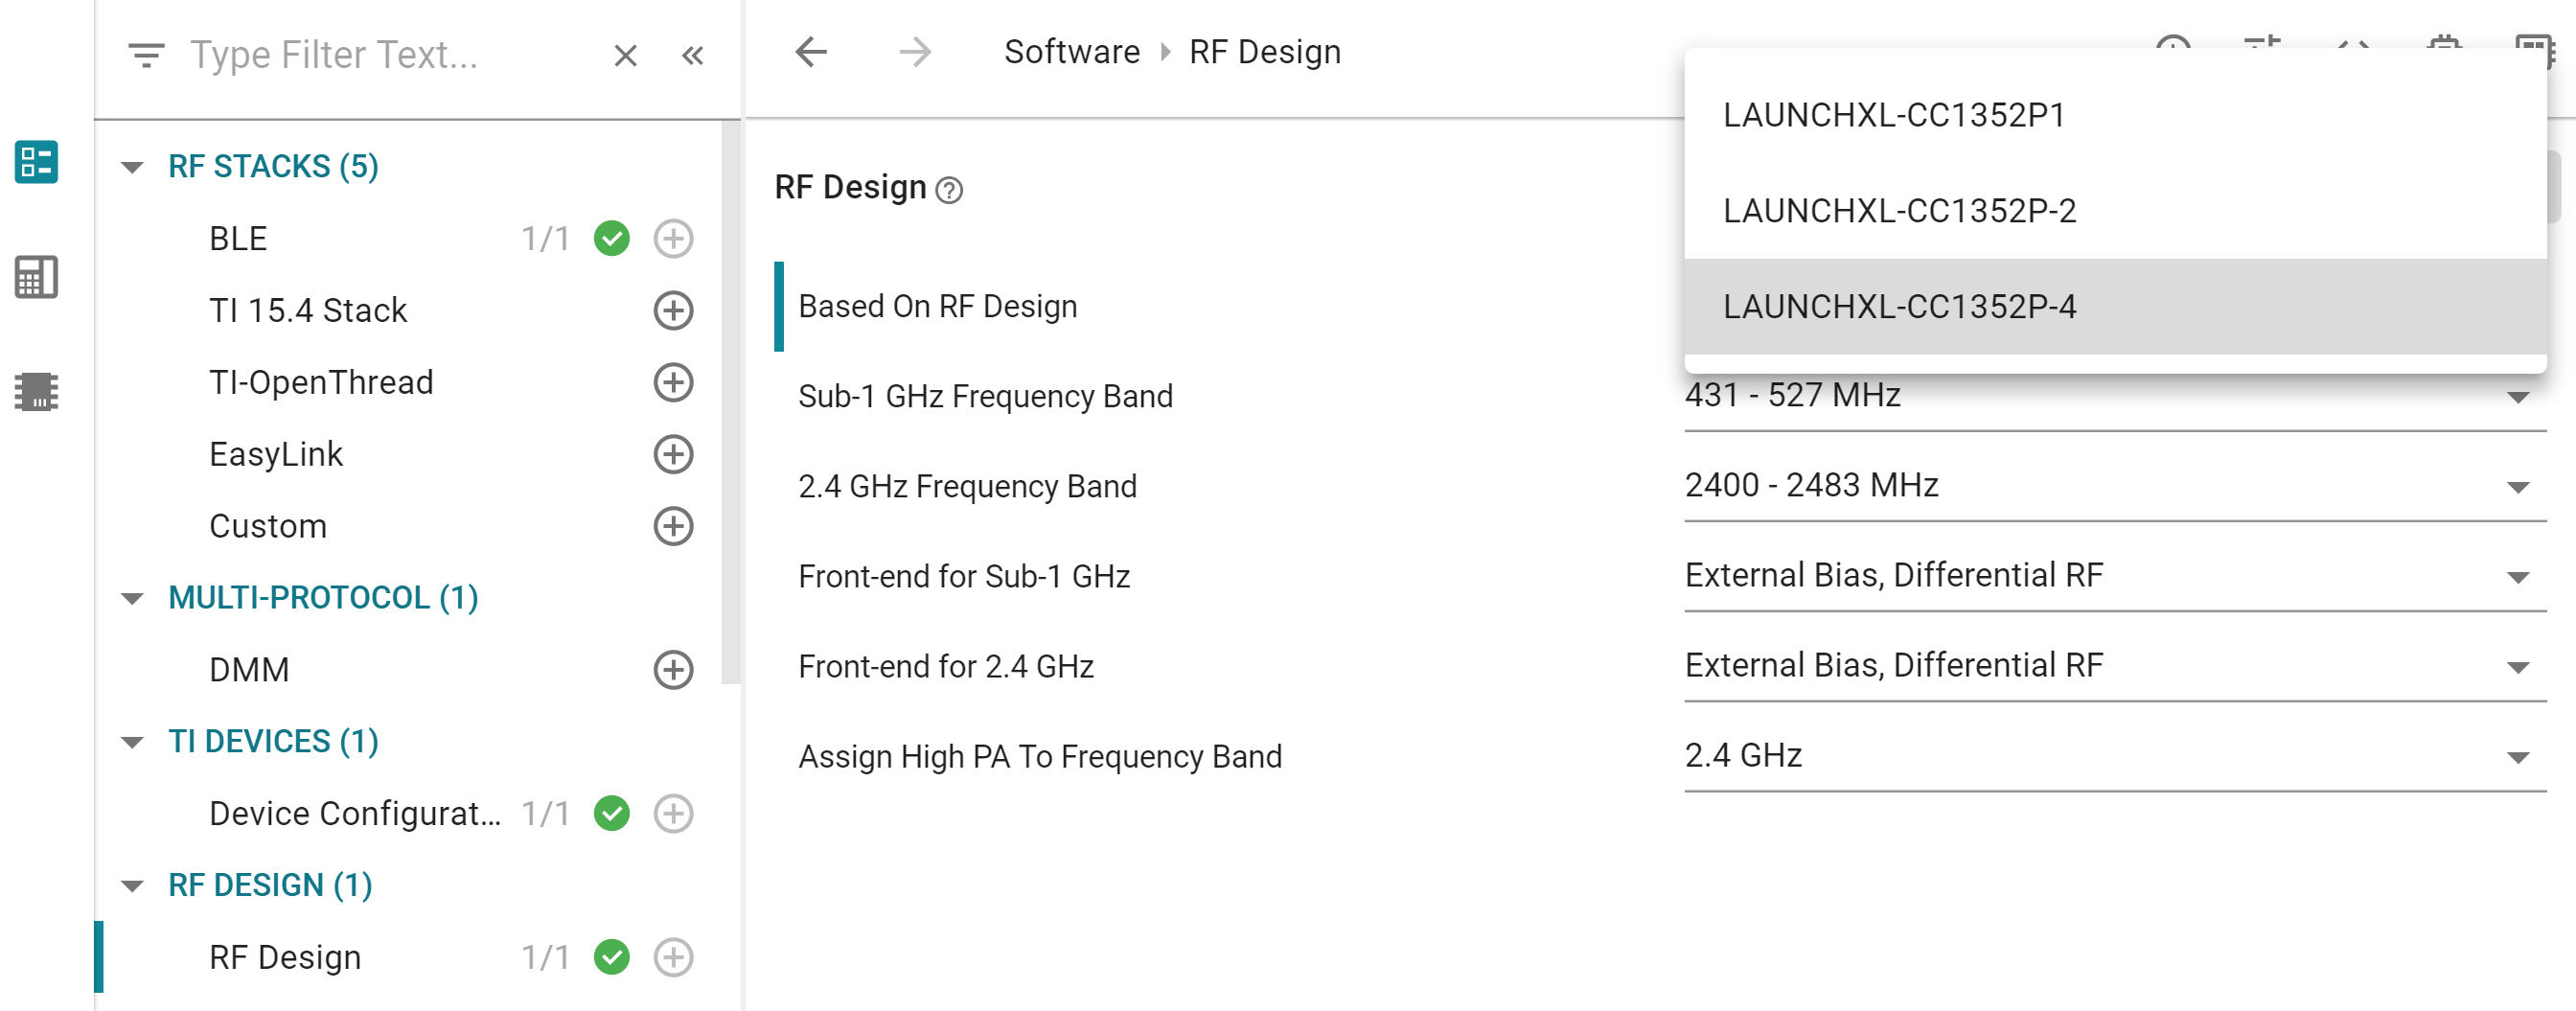Collapse the RF DESIGN section
This screenshot has height=1011, width=2576.
tap(132, 887)
